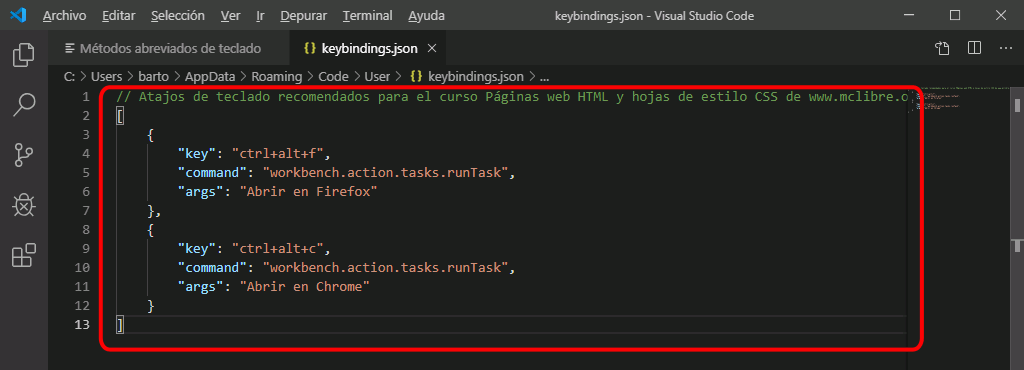Open the Ir menu
Image resolution: width=1024 pixels, height=370 pixels.
[261, 16]
